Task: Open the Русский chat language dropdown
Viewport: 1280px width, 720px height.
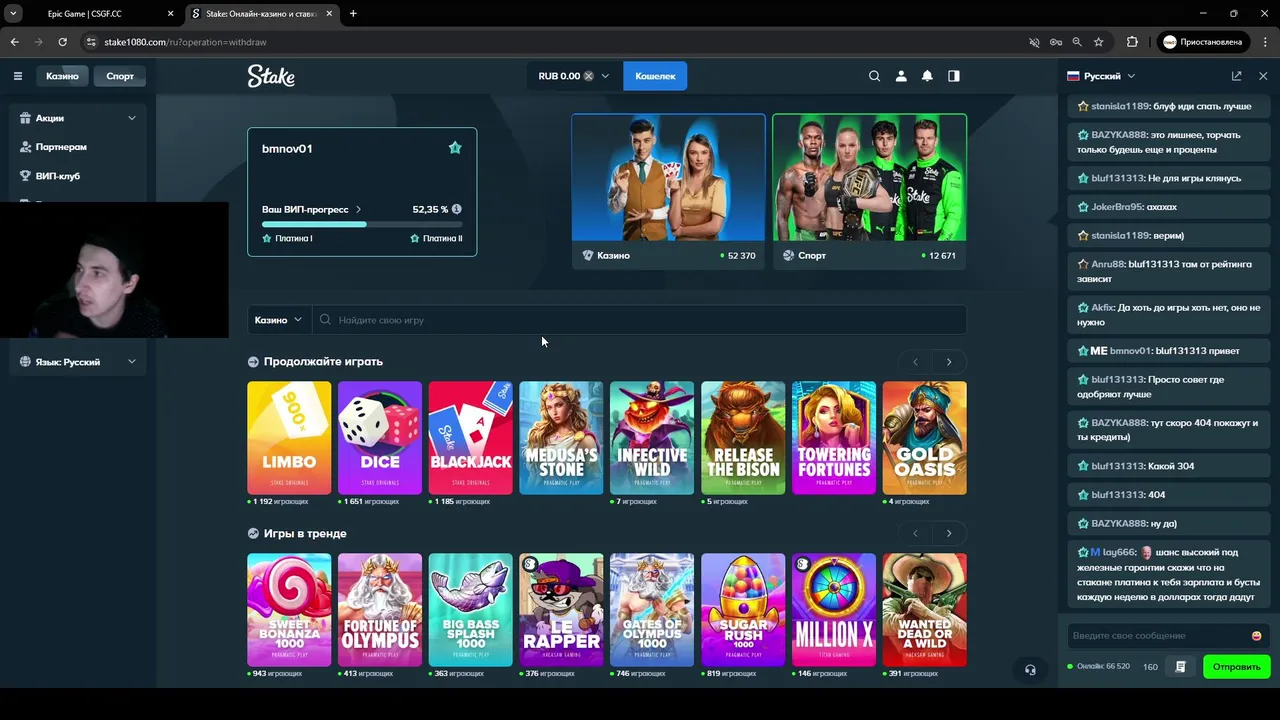Action: point(1101,76)
